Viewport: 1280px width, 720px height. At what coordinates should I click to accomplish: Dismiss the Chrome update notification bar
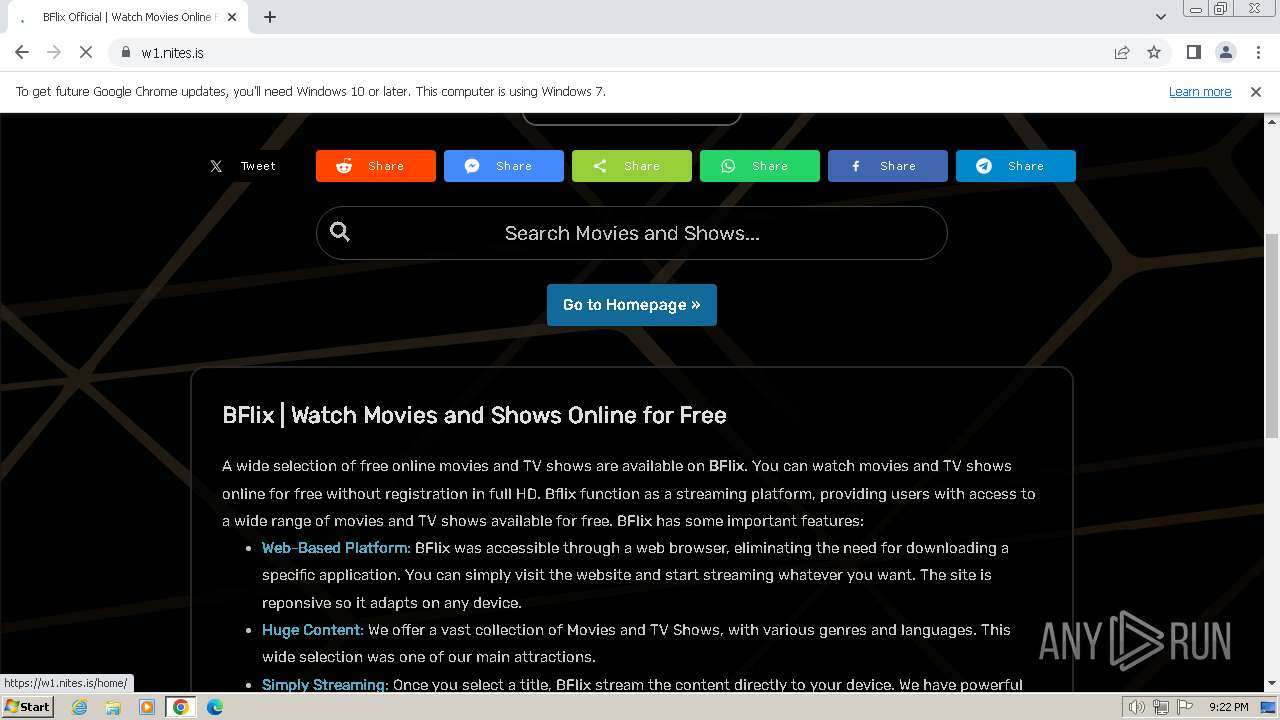(1256, 91)
